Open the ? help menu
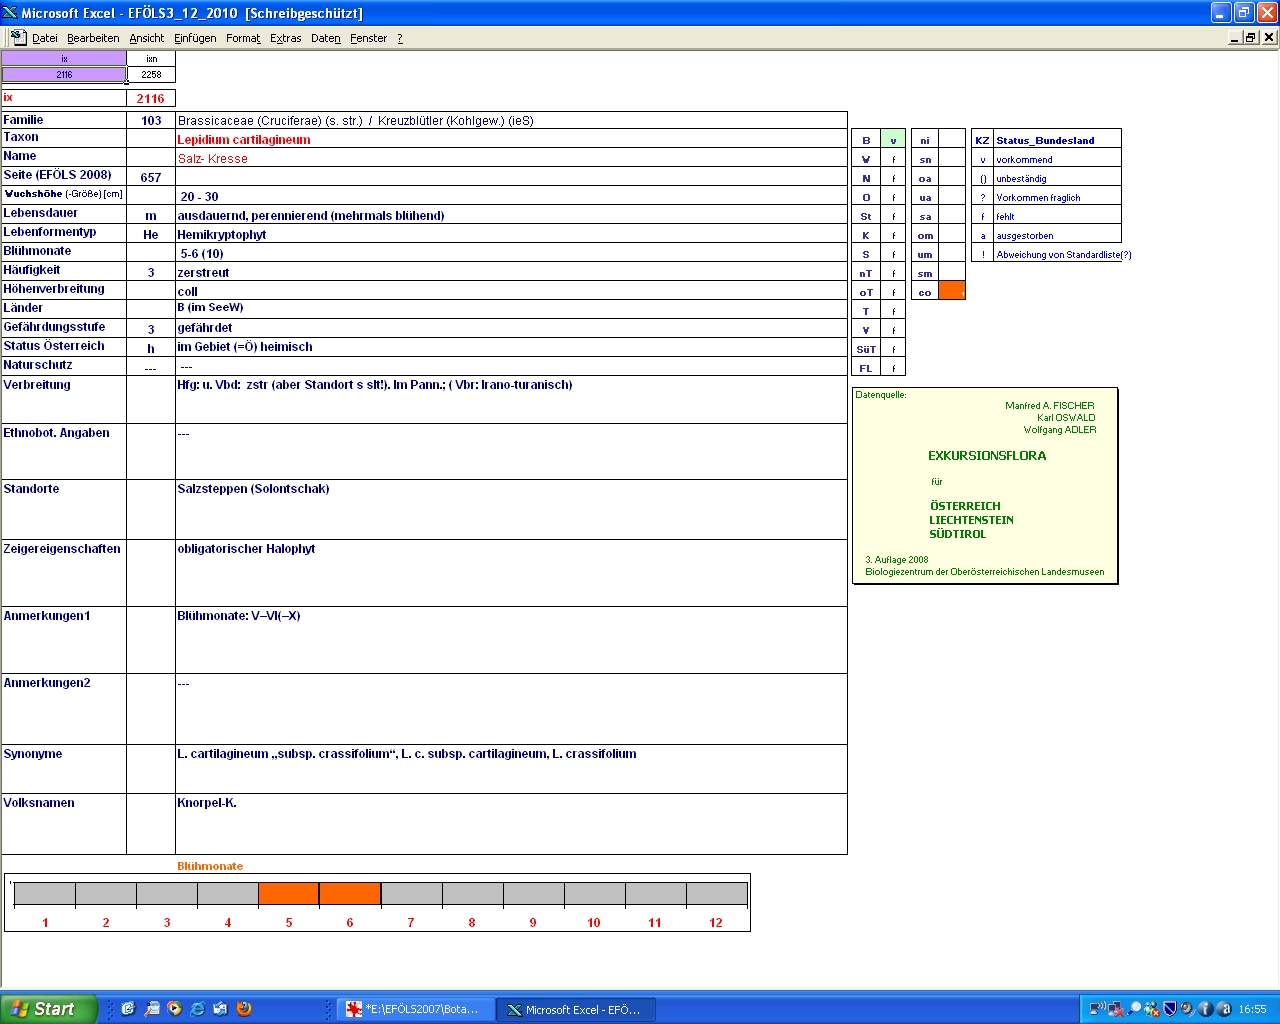1280x1024 pixels. pyautogui.click(x=400, y=38)
